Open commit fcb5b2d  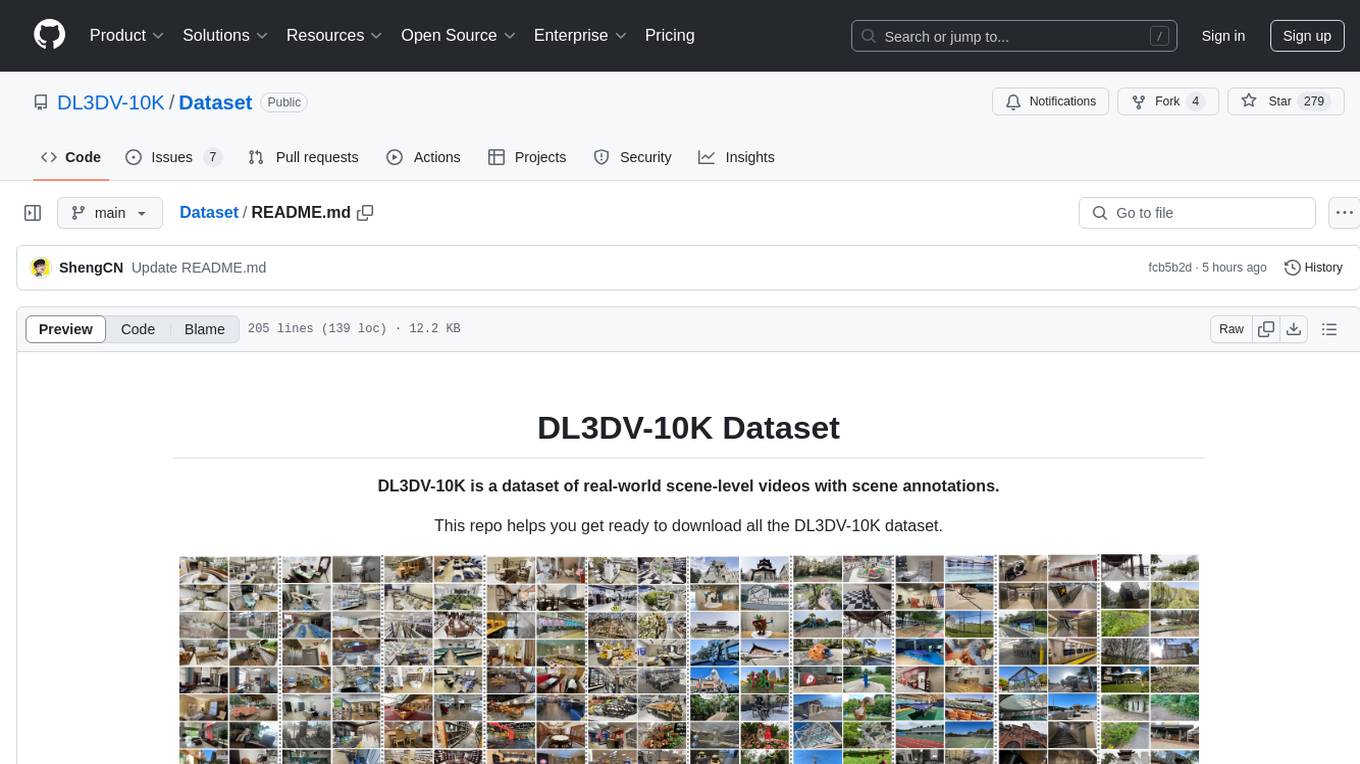[1170, 268]
